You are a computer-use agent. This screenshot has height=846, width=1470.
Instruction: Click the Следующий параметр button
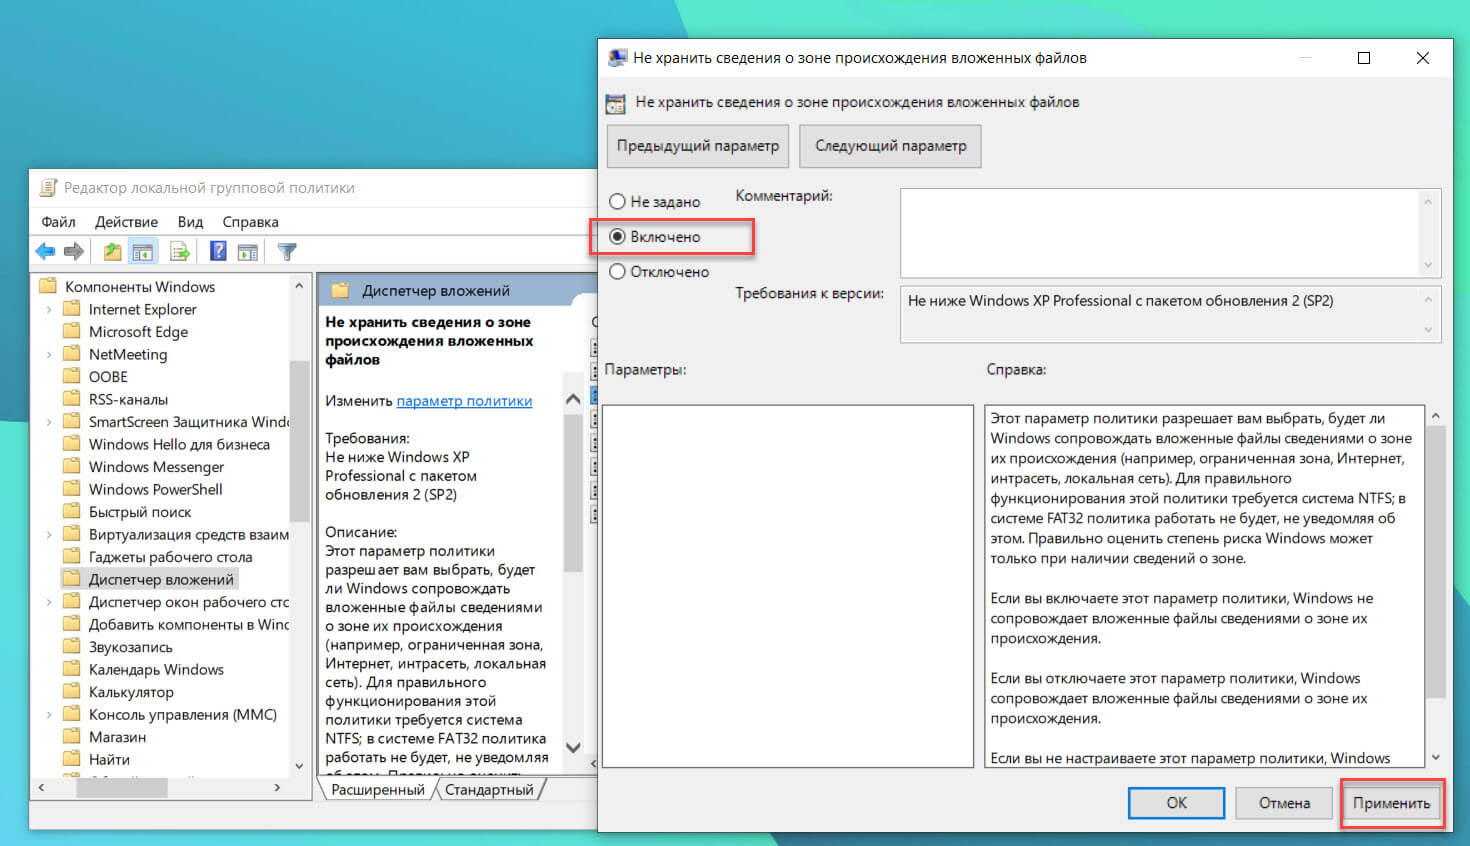point(891,146)
